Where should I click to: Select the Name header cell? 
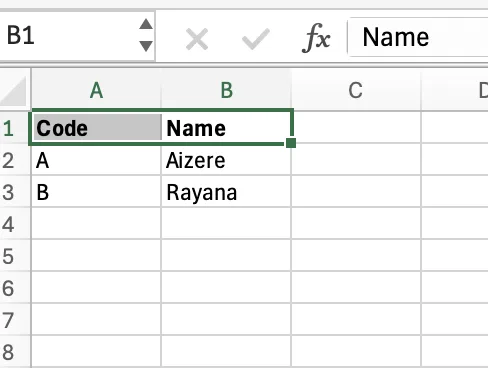click(x=226, y=128)
